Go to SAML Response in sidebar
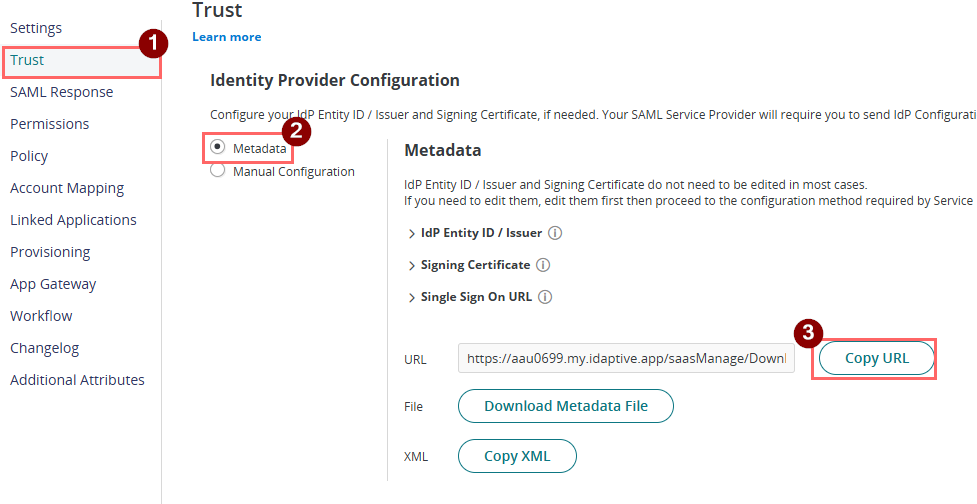 tap(61, 92)
